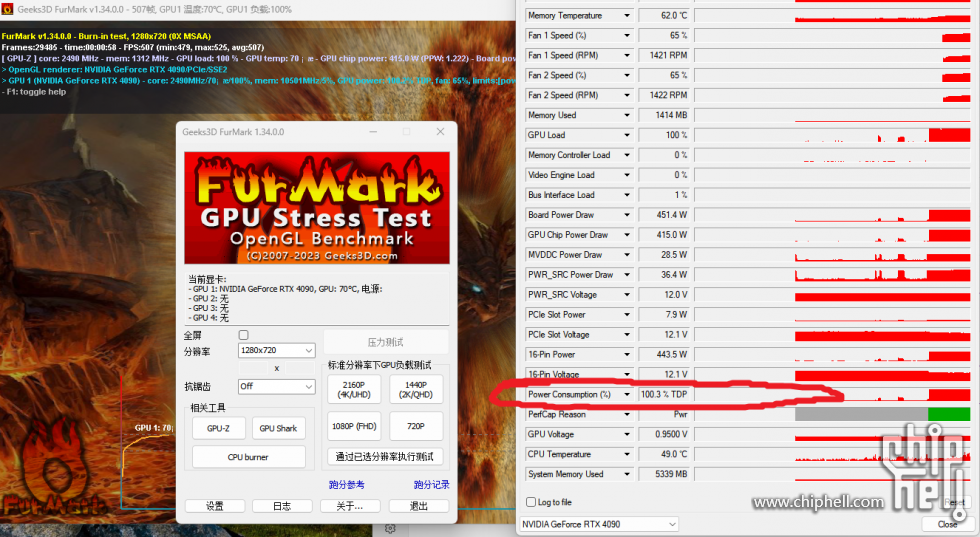Expand the Power Consumption (%) dropdown
The image size is (980, 537).
pyautogui.click(x=627, y=394)
